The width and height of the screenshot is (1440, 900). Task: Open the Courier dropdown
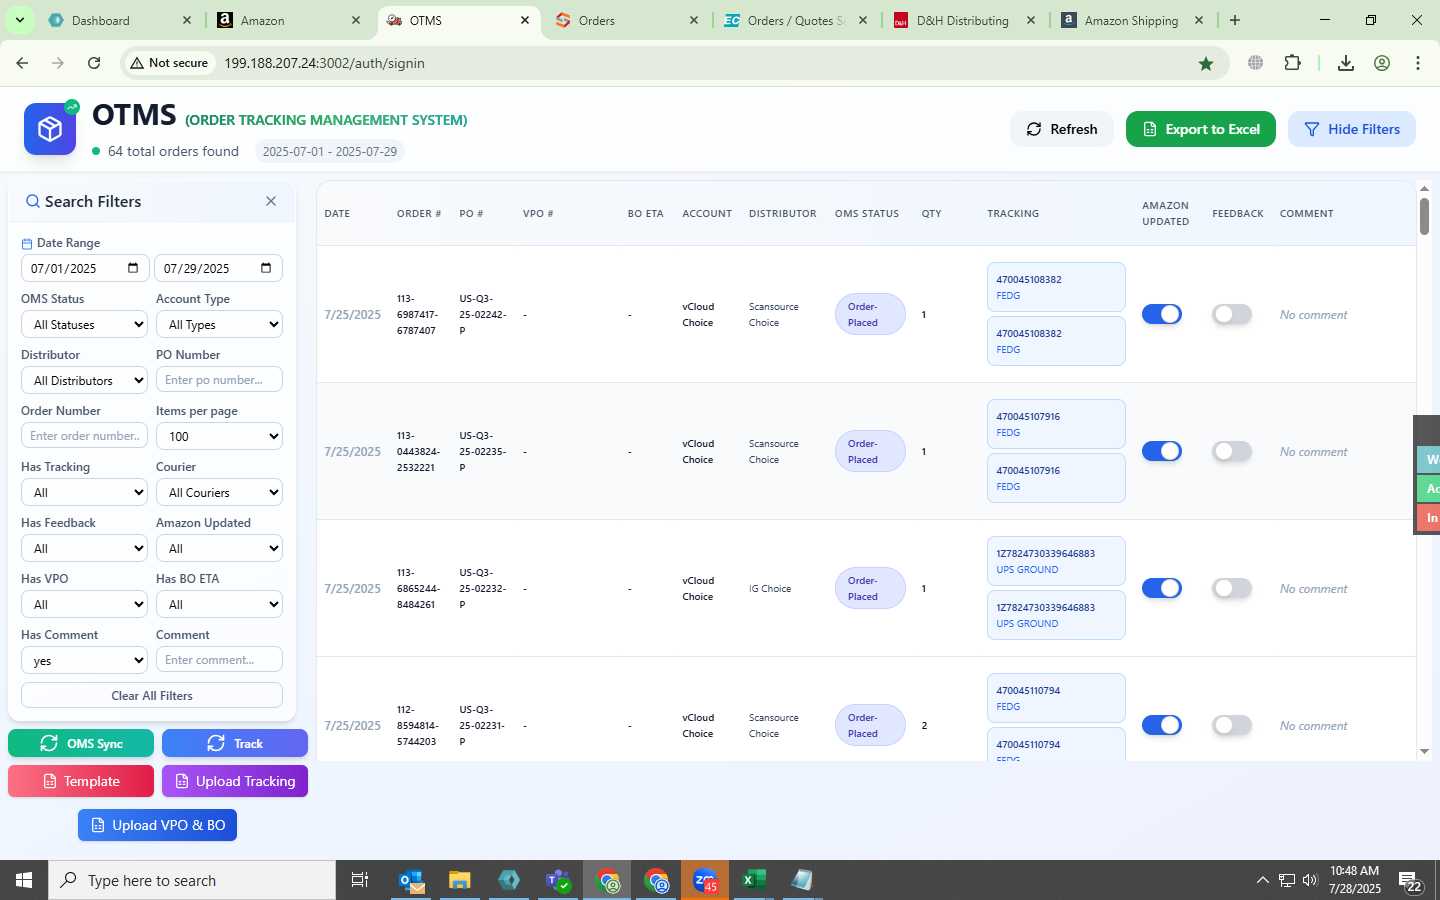(219, 492)
